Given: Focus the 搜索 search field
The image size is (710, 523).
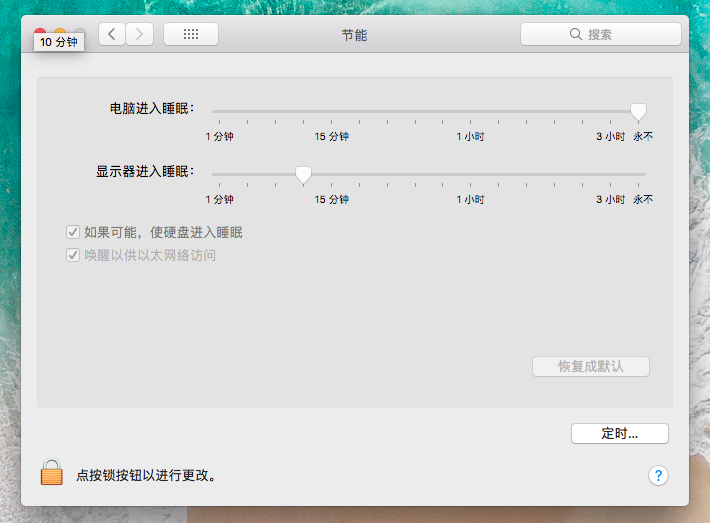Looking at the screenshot, I should click(x=610, y=34).
